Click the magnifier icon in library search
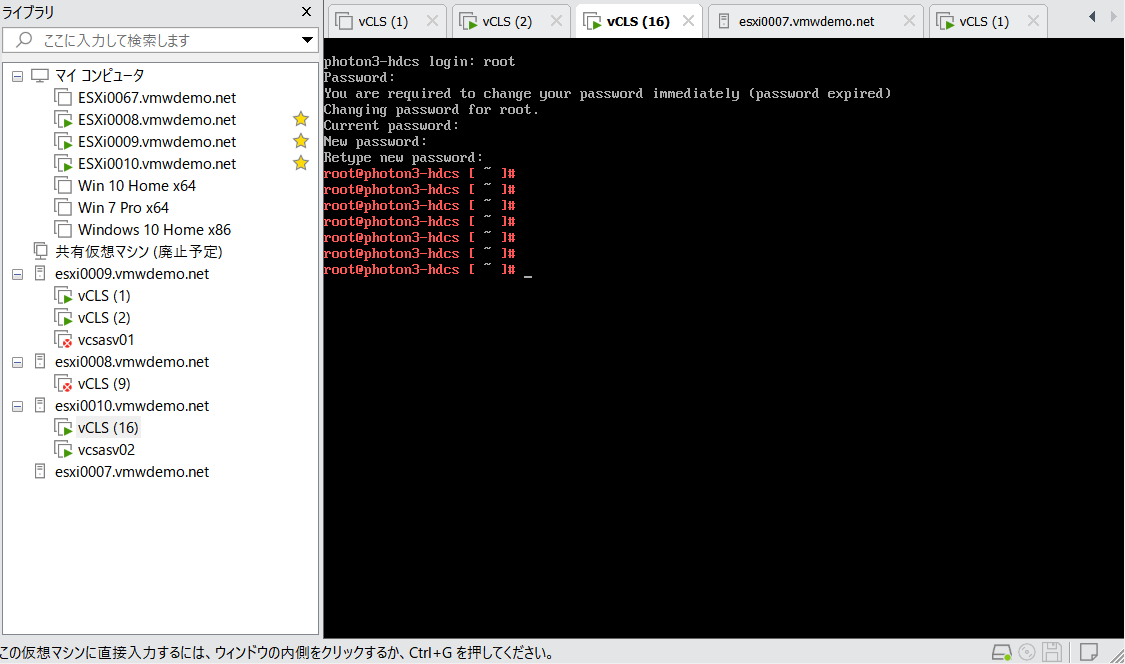This screenshot has width=1125, height=664. [24, 39]
